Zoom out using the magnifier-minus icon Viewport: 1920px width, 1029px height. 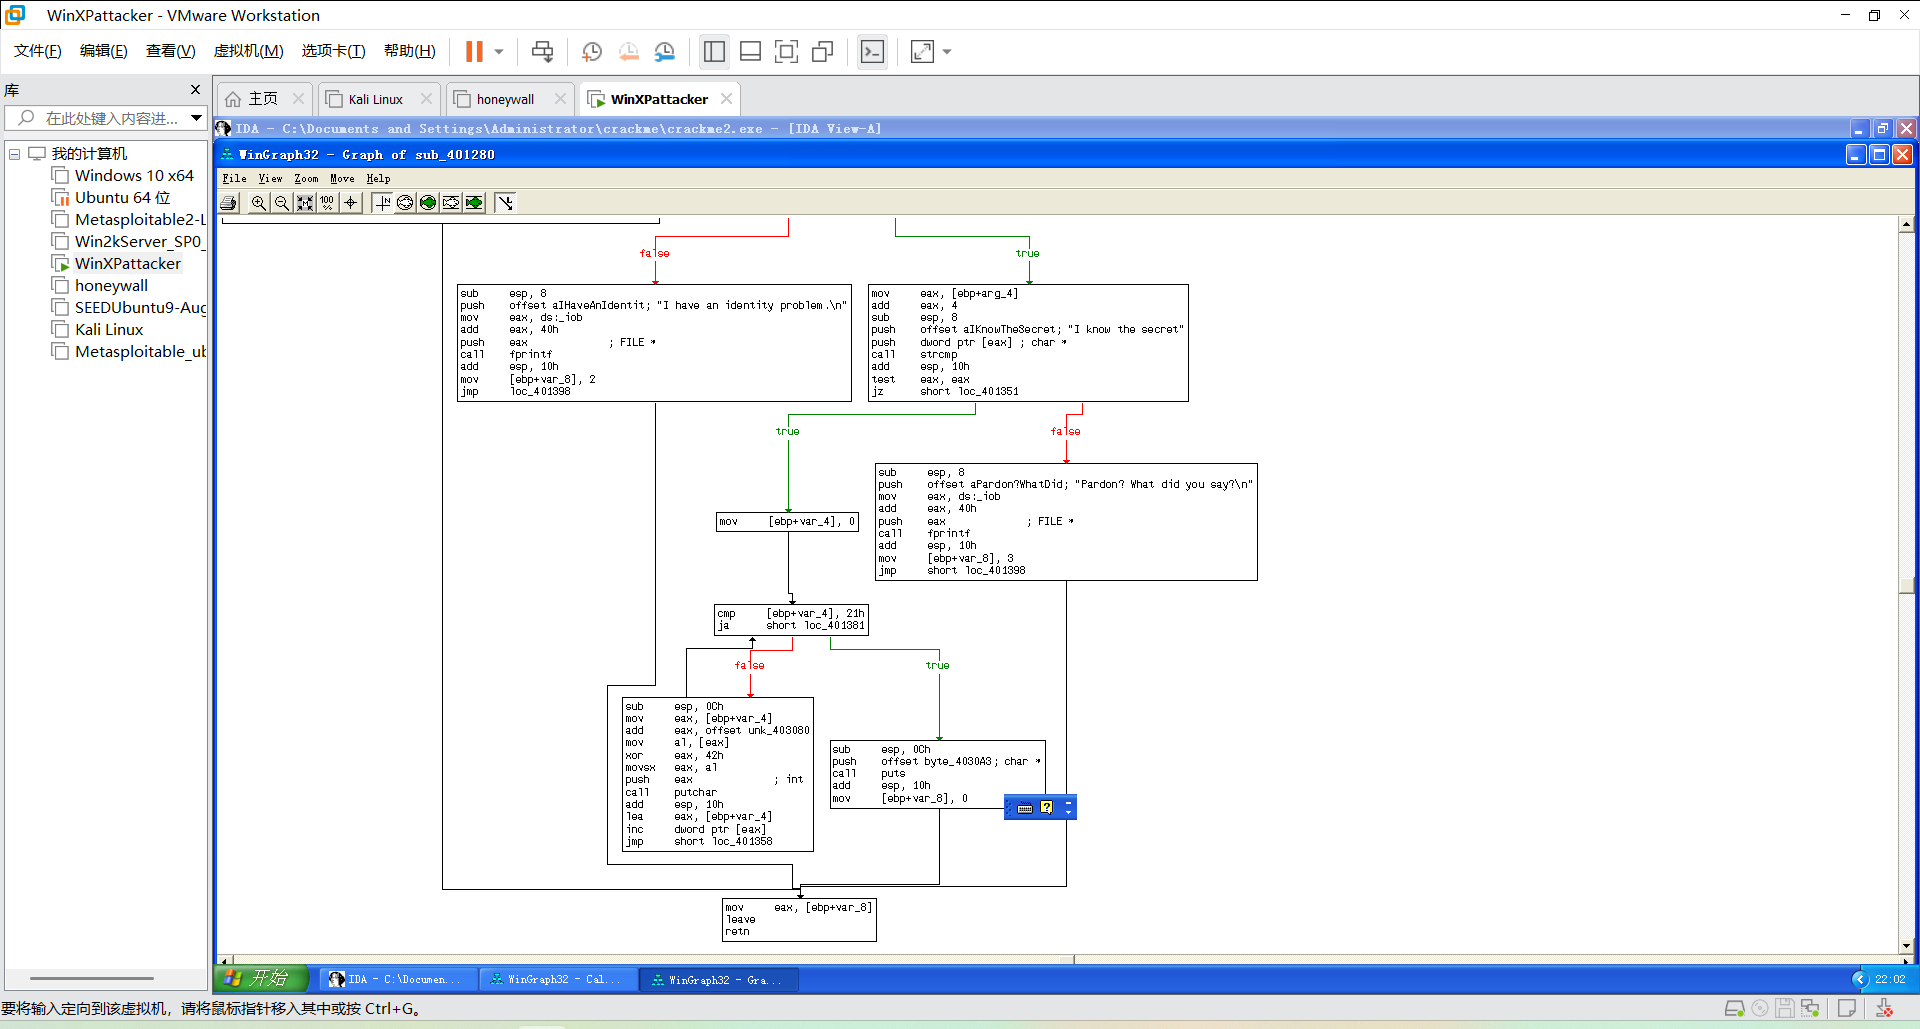pyautogui.click(x=282, y=203)
